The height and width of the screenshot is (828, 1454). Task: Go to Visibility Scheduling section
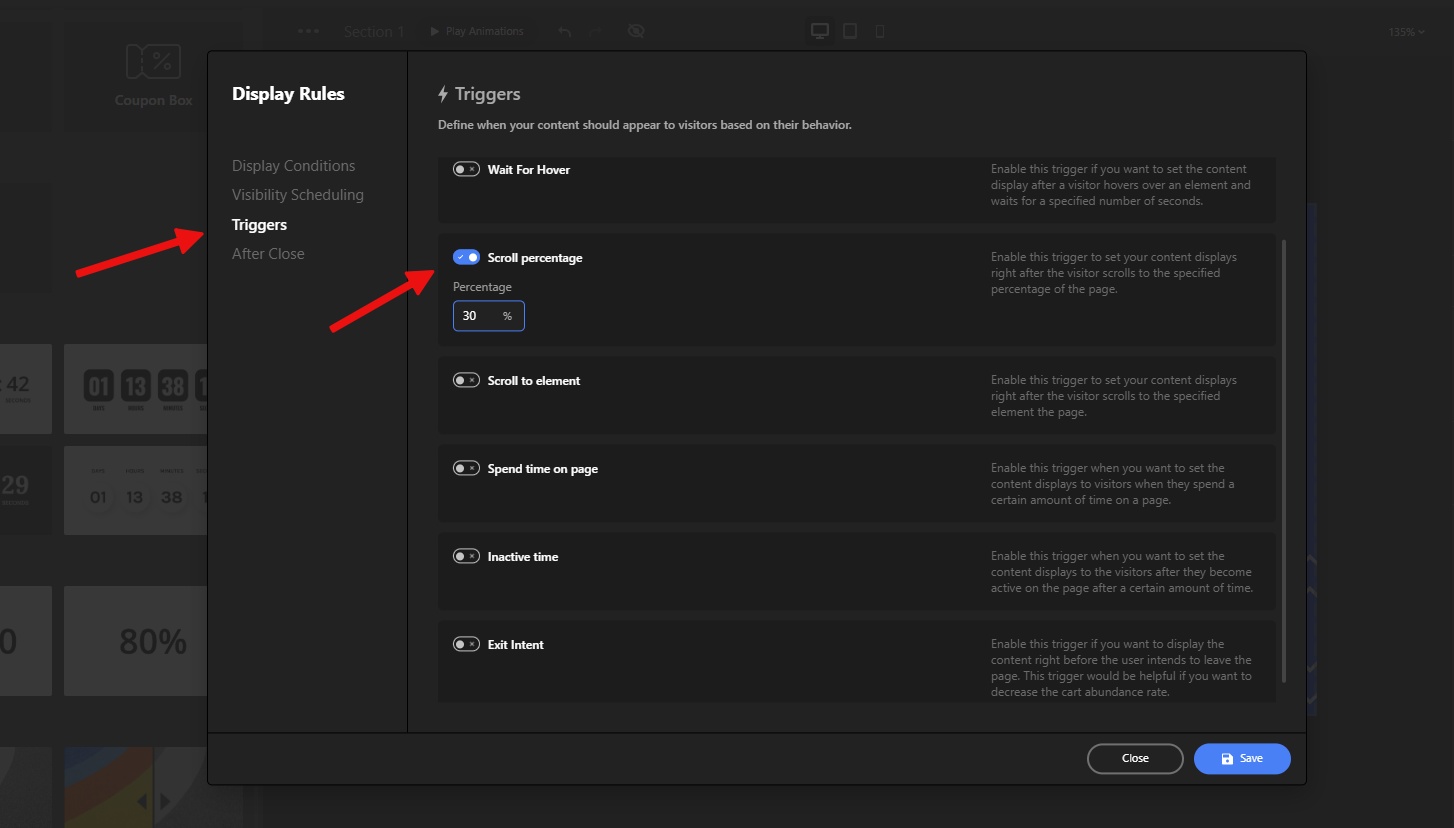coord(297,195)
